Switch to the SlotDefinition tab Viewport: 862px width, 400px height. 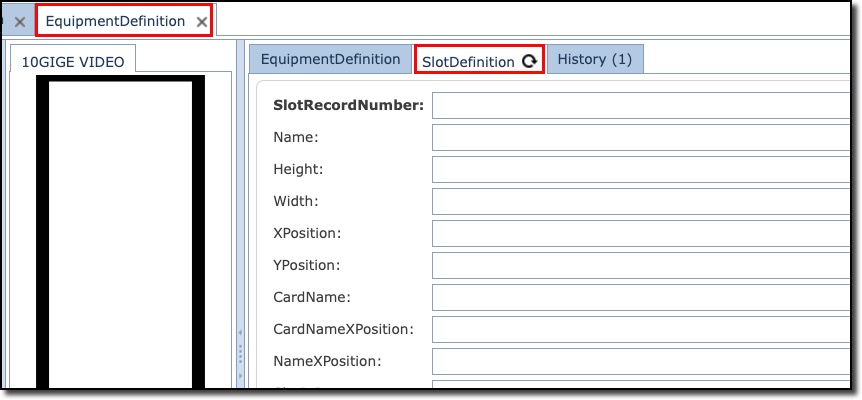468,61
